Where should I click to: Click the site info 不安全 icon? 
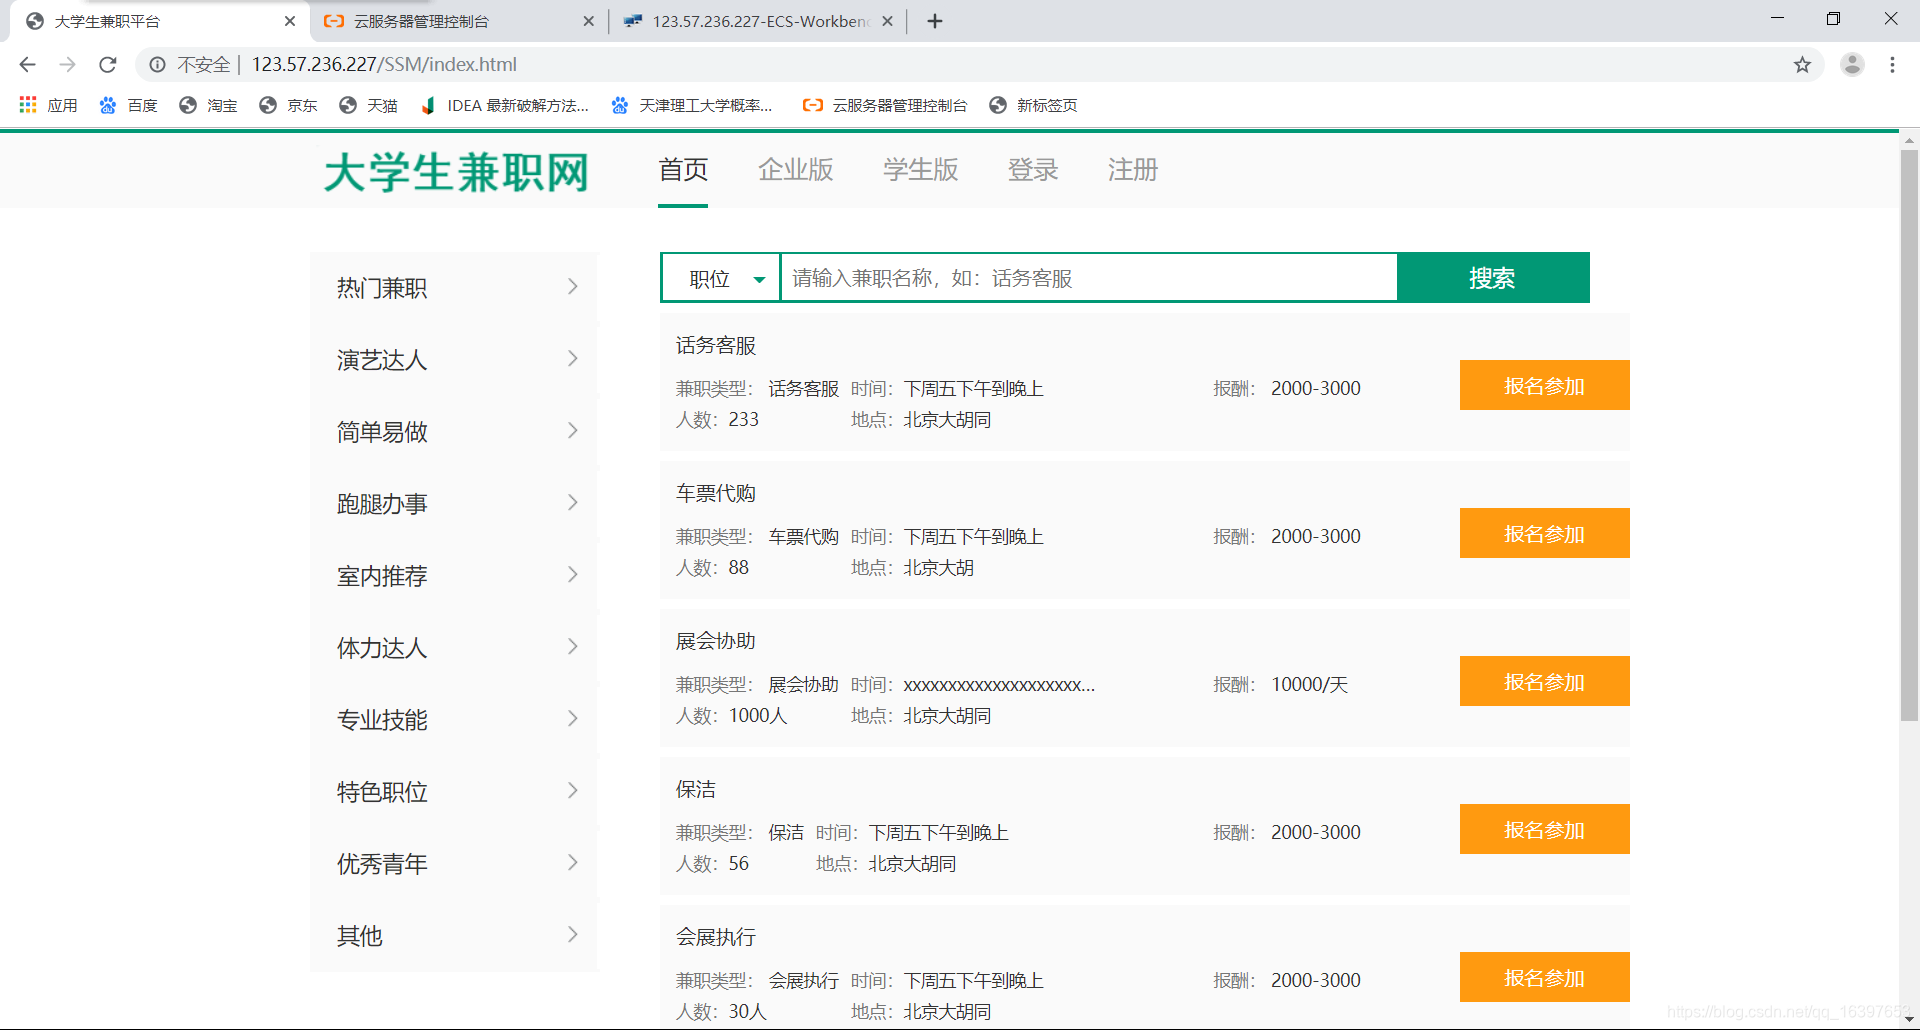click(x=158, y=65)
